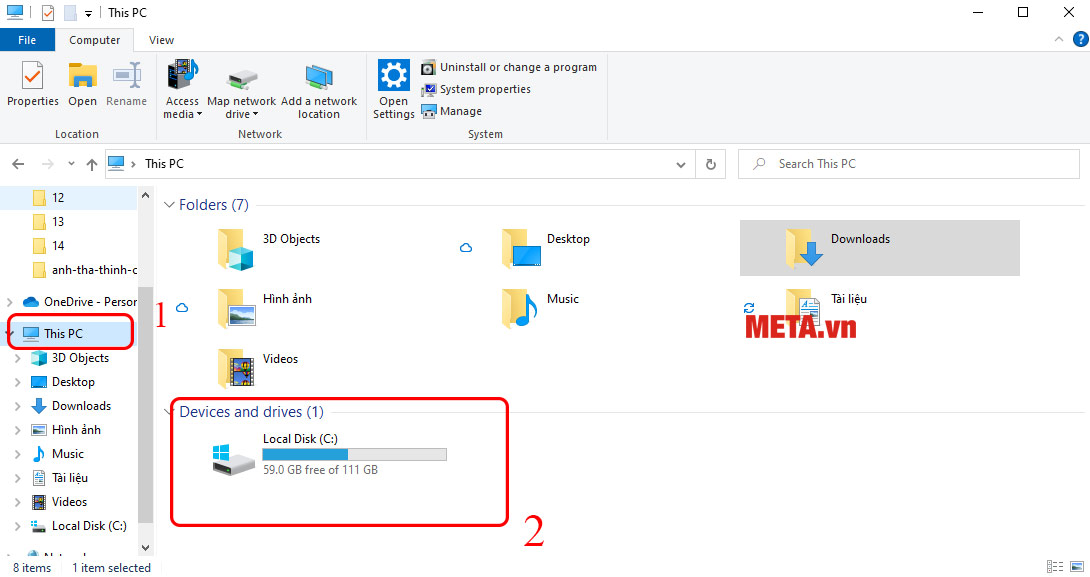Select Downloads in the navigation pane

[81, 406]
